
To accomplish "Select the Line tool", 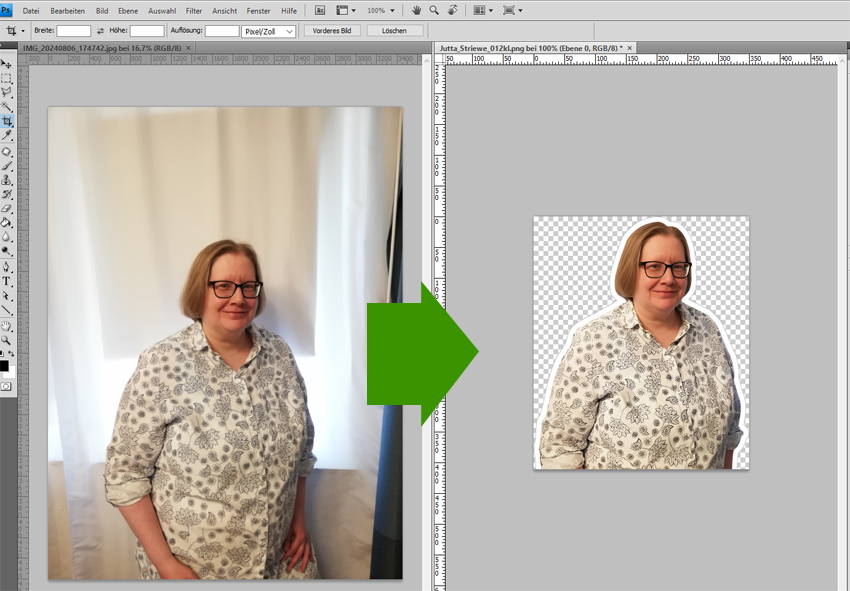I will pyautogui.click(x=6, y=310).
